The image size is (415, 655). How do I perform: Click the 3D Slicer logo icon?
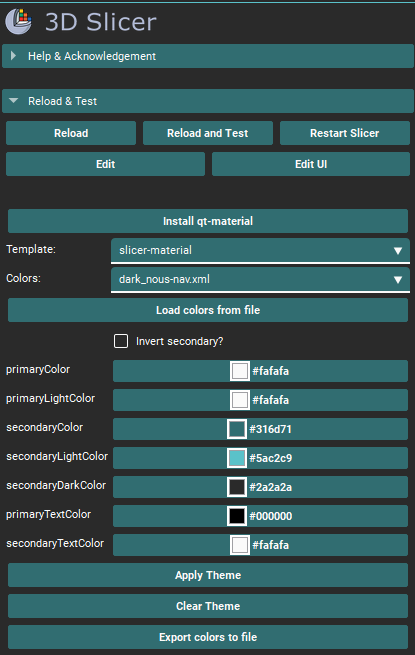point(18,22)
